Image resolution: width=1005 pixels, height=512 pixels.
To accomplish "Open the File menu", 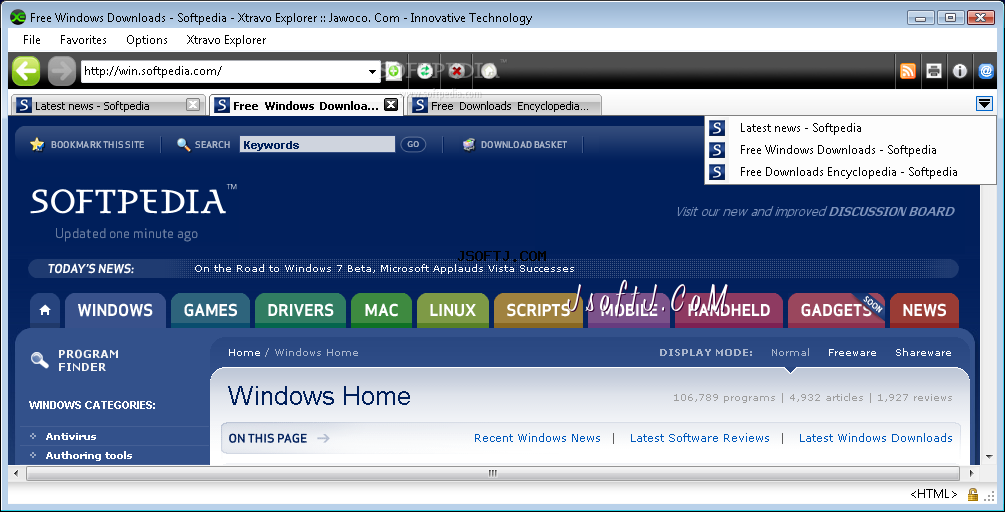I will [31, 40].
